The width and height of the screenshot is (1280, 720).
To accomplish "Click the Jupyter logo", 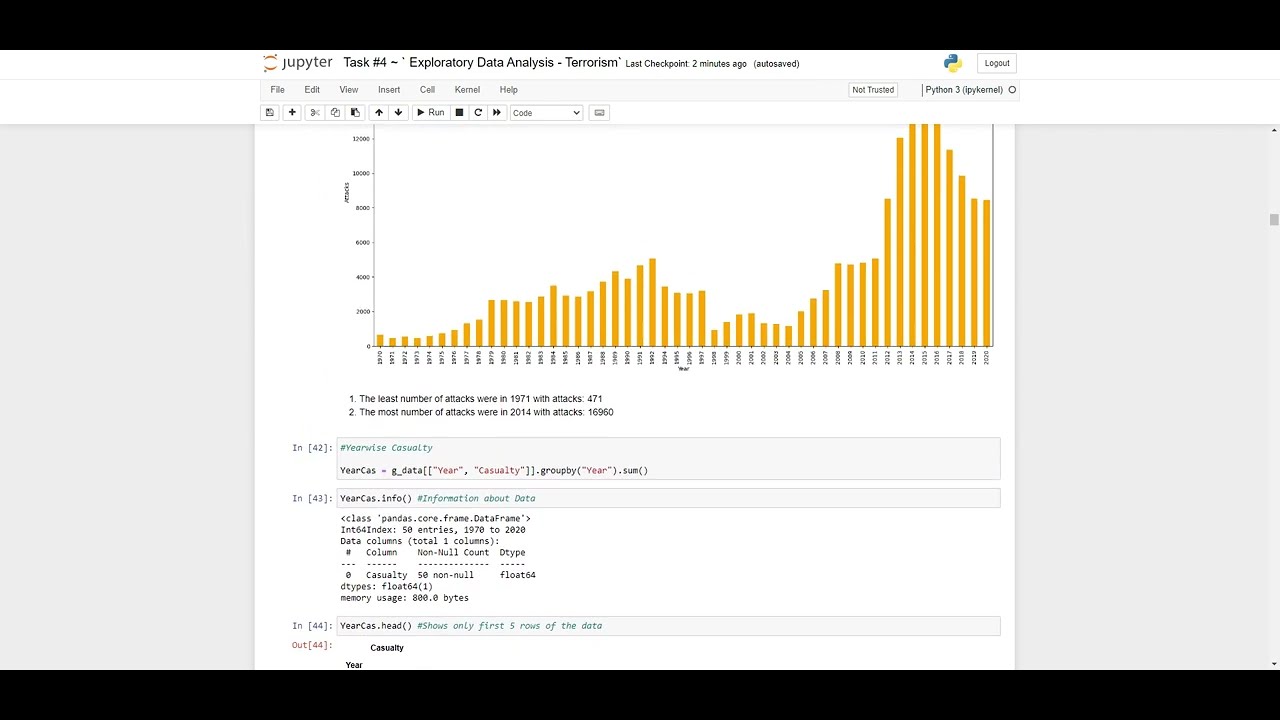I will tap(297, 63).
